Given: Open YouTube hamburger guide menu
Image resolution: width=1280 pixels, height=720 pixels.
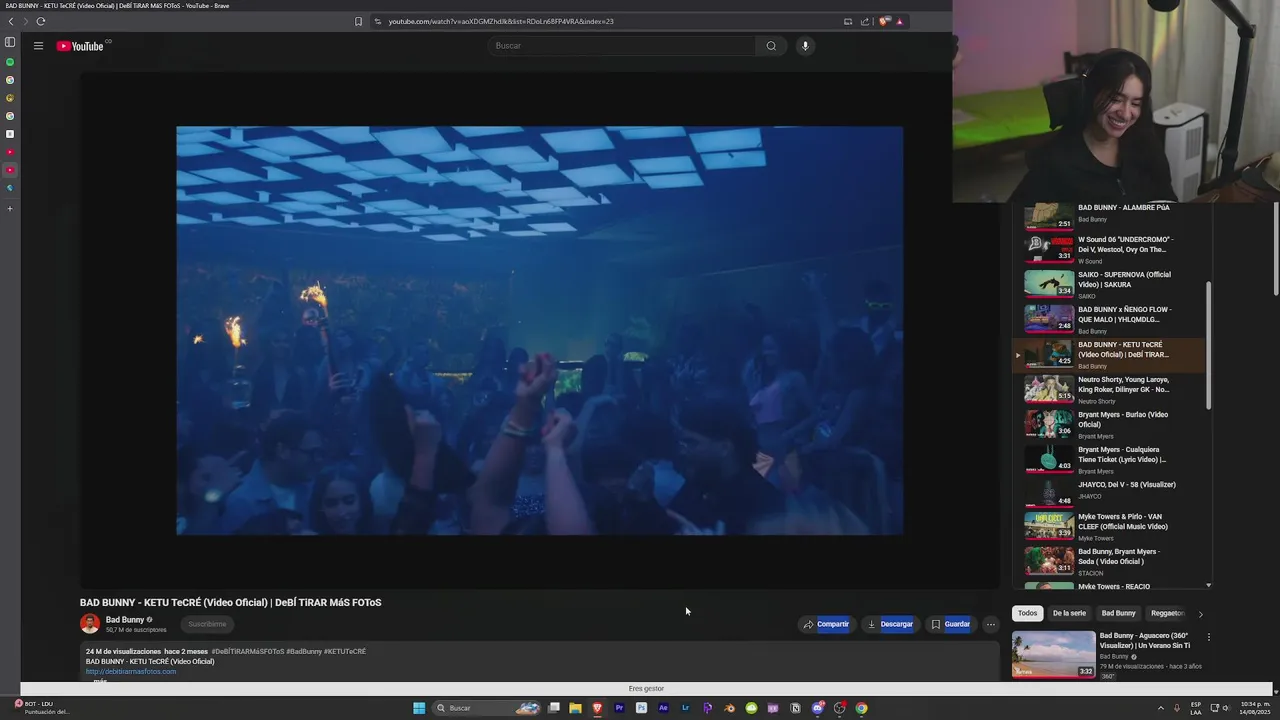Looking at the screenshot, I should (x=38, y=46).
